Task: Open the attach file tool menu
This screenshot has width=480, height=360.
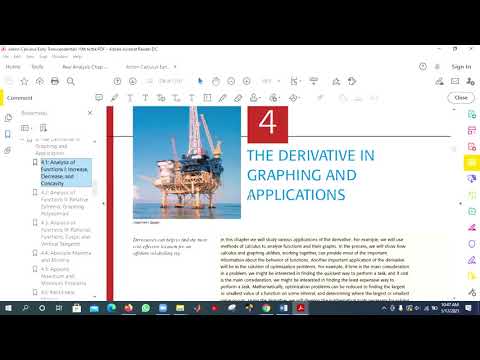Action: pos(274,98)
